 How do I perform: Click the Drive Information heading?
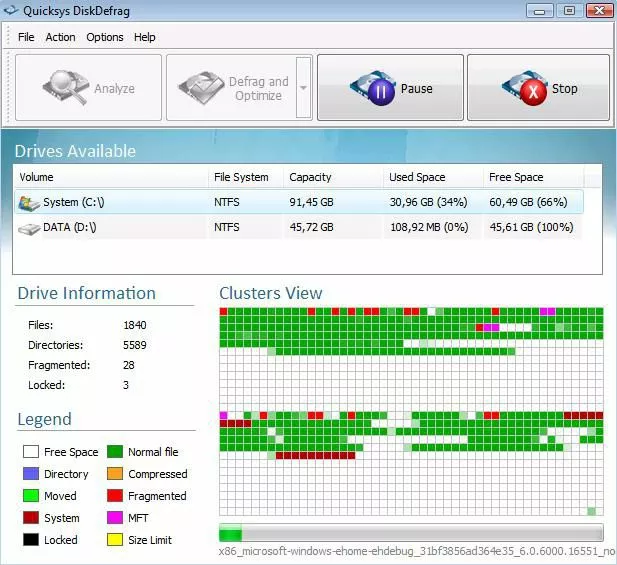coord(87,293)
